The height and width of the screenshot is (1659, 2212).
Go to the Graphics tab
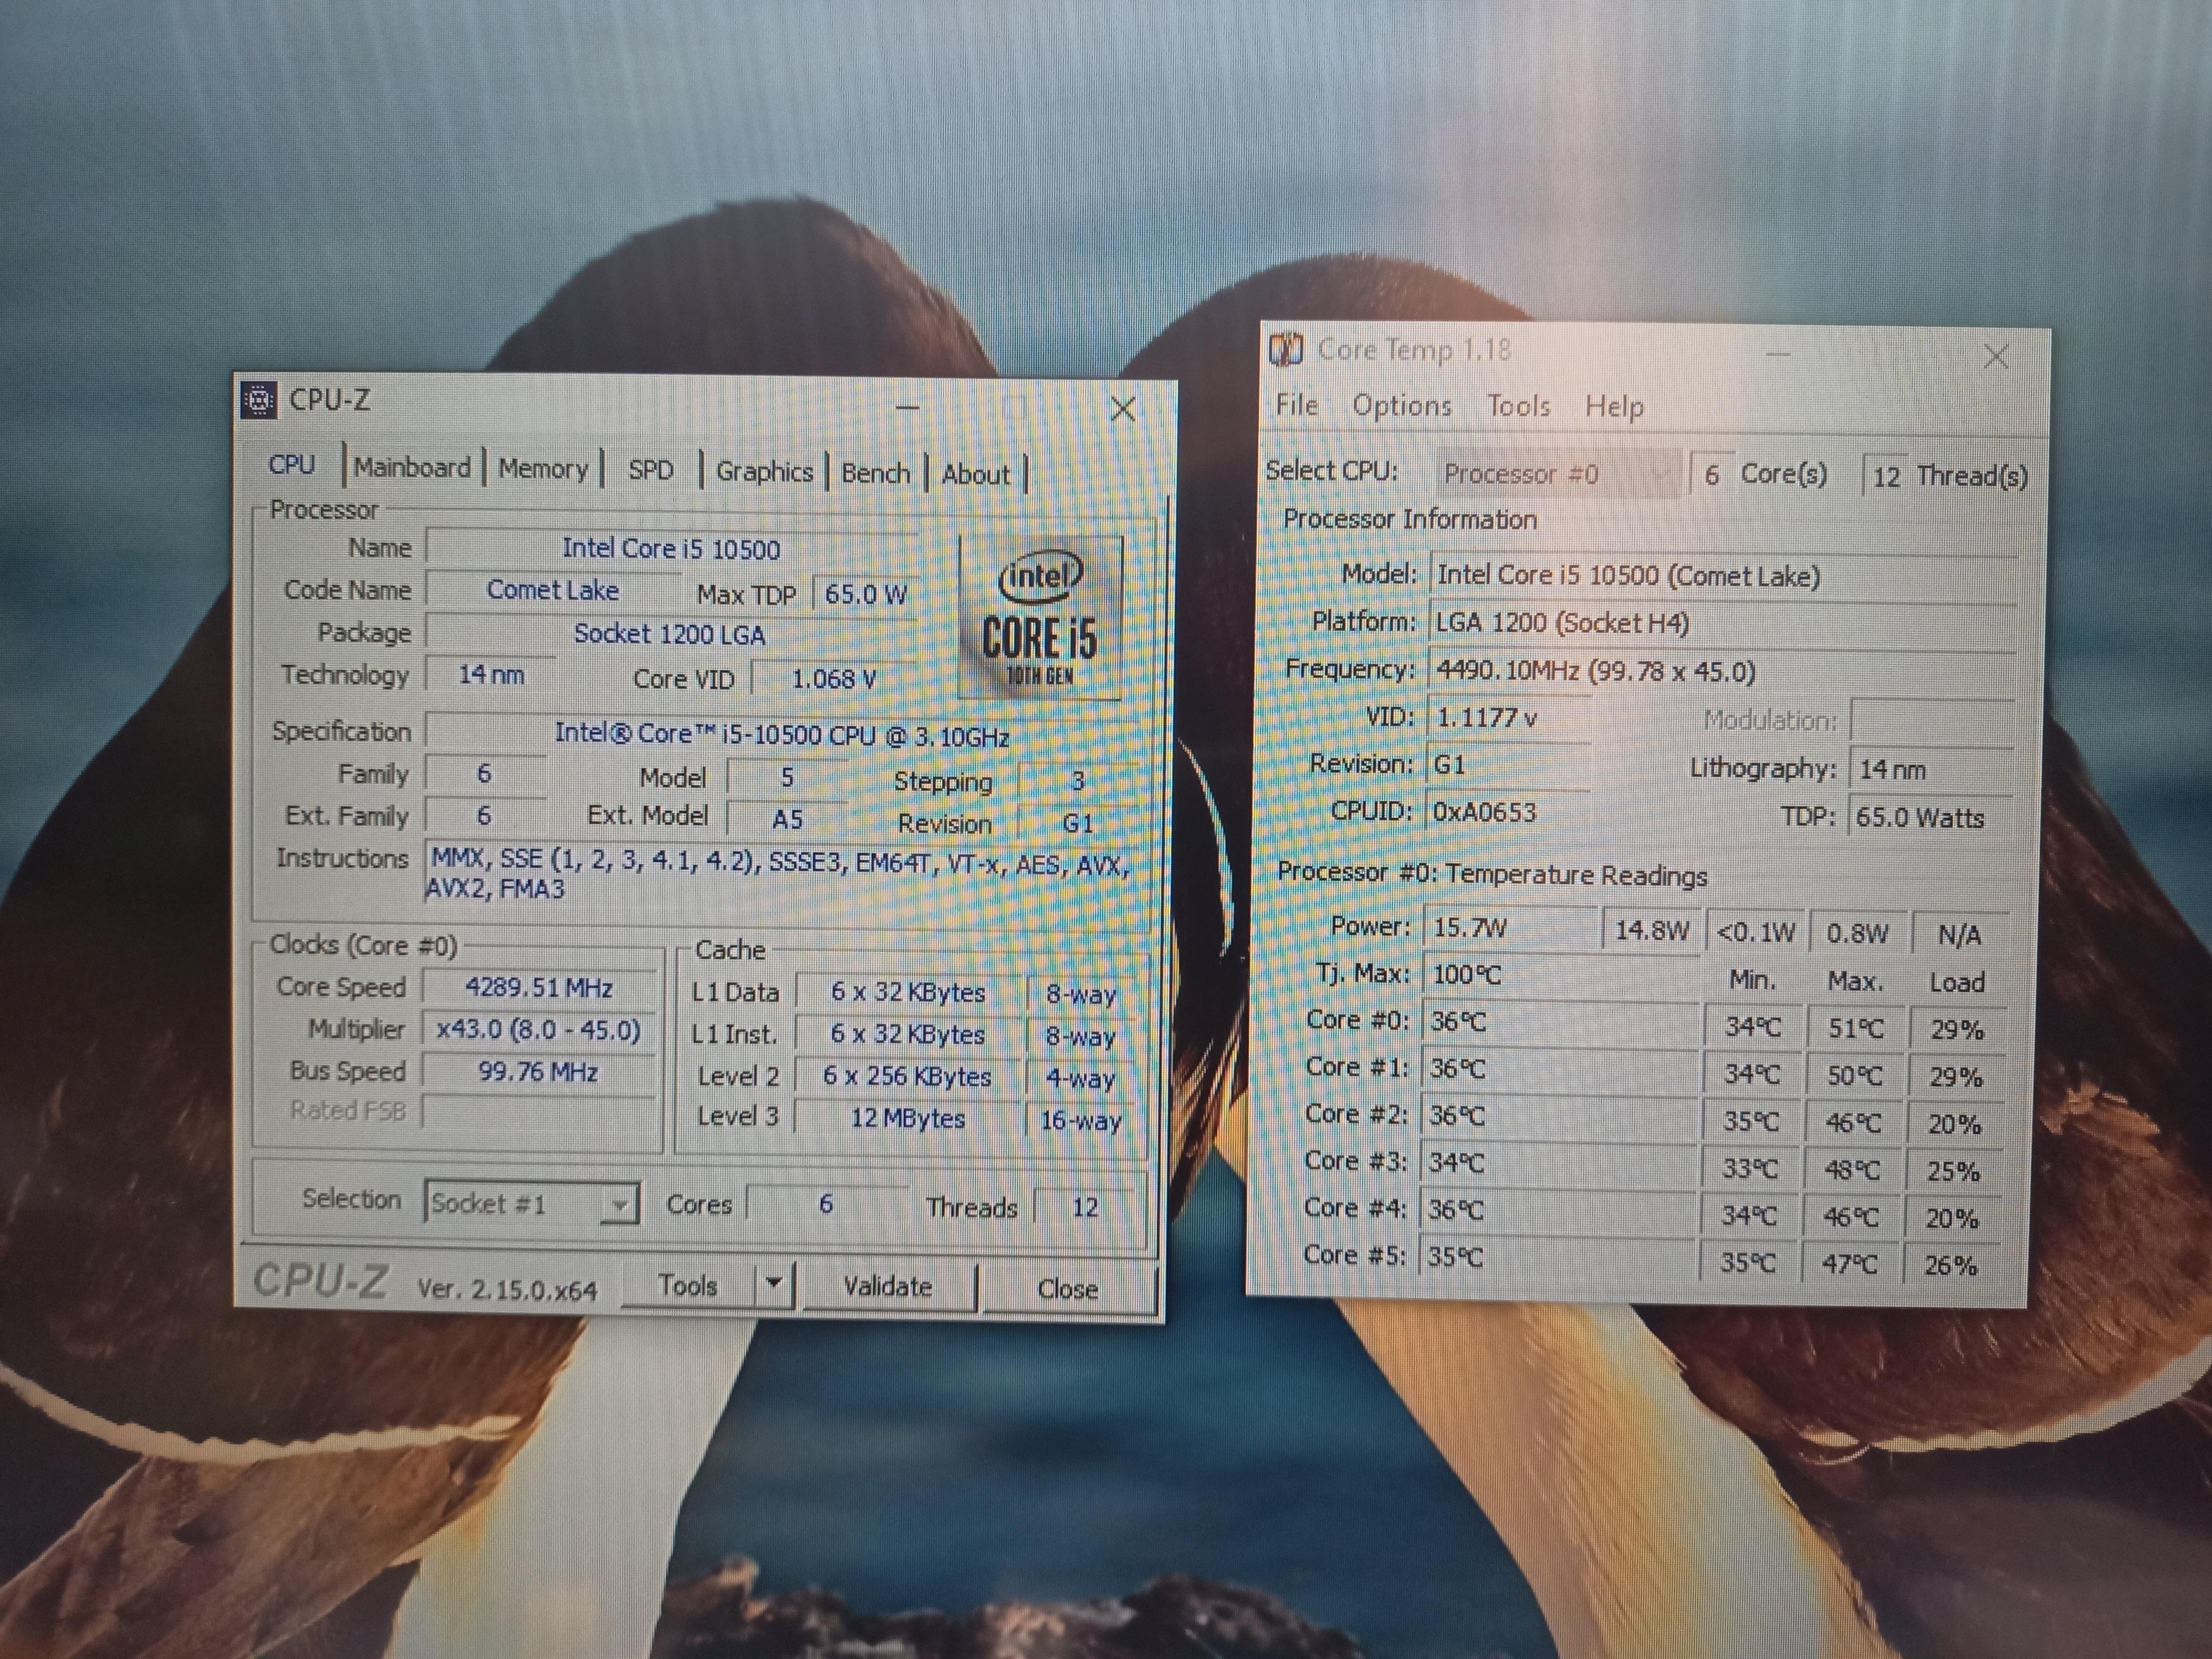(764, 472)
